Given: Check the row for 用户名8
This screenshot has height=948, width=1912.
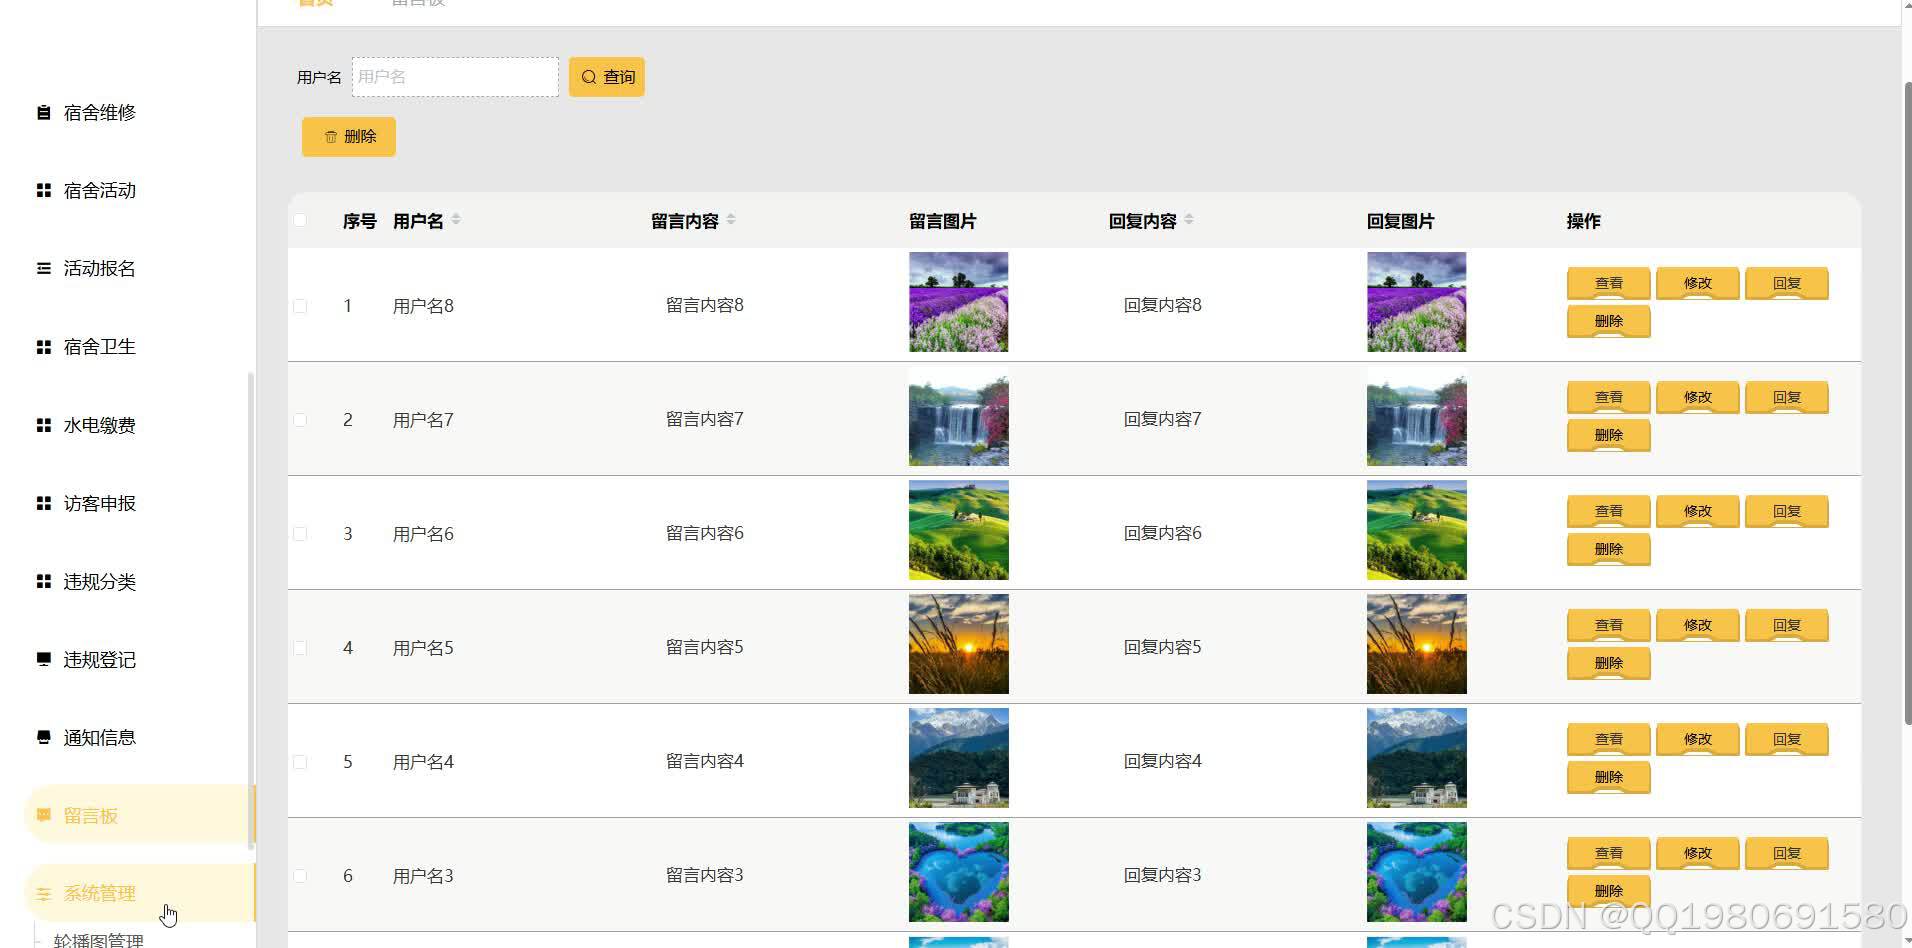Looking at the screenshot, I should click(300, 306).
